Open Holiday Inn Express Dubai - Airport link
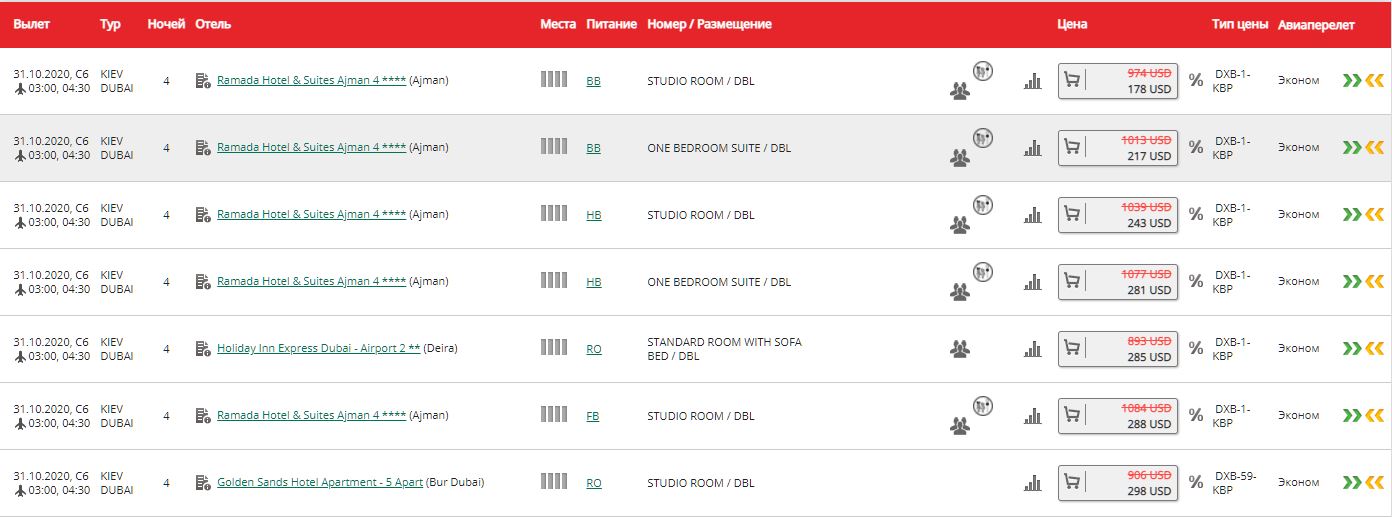The height and width of the screenshot is (517, 1392). tap(318, 349)
